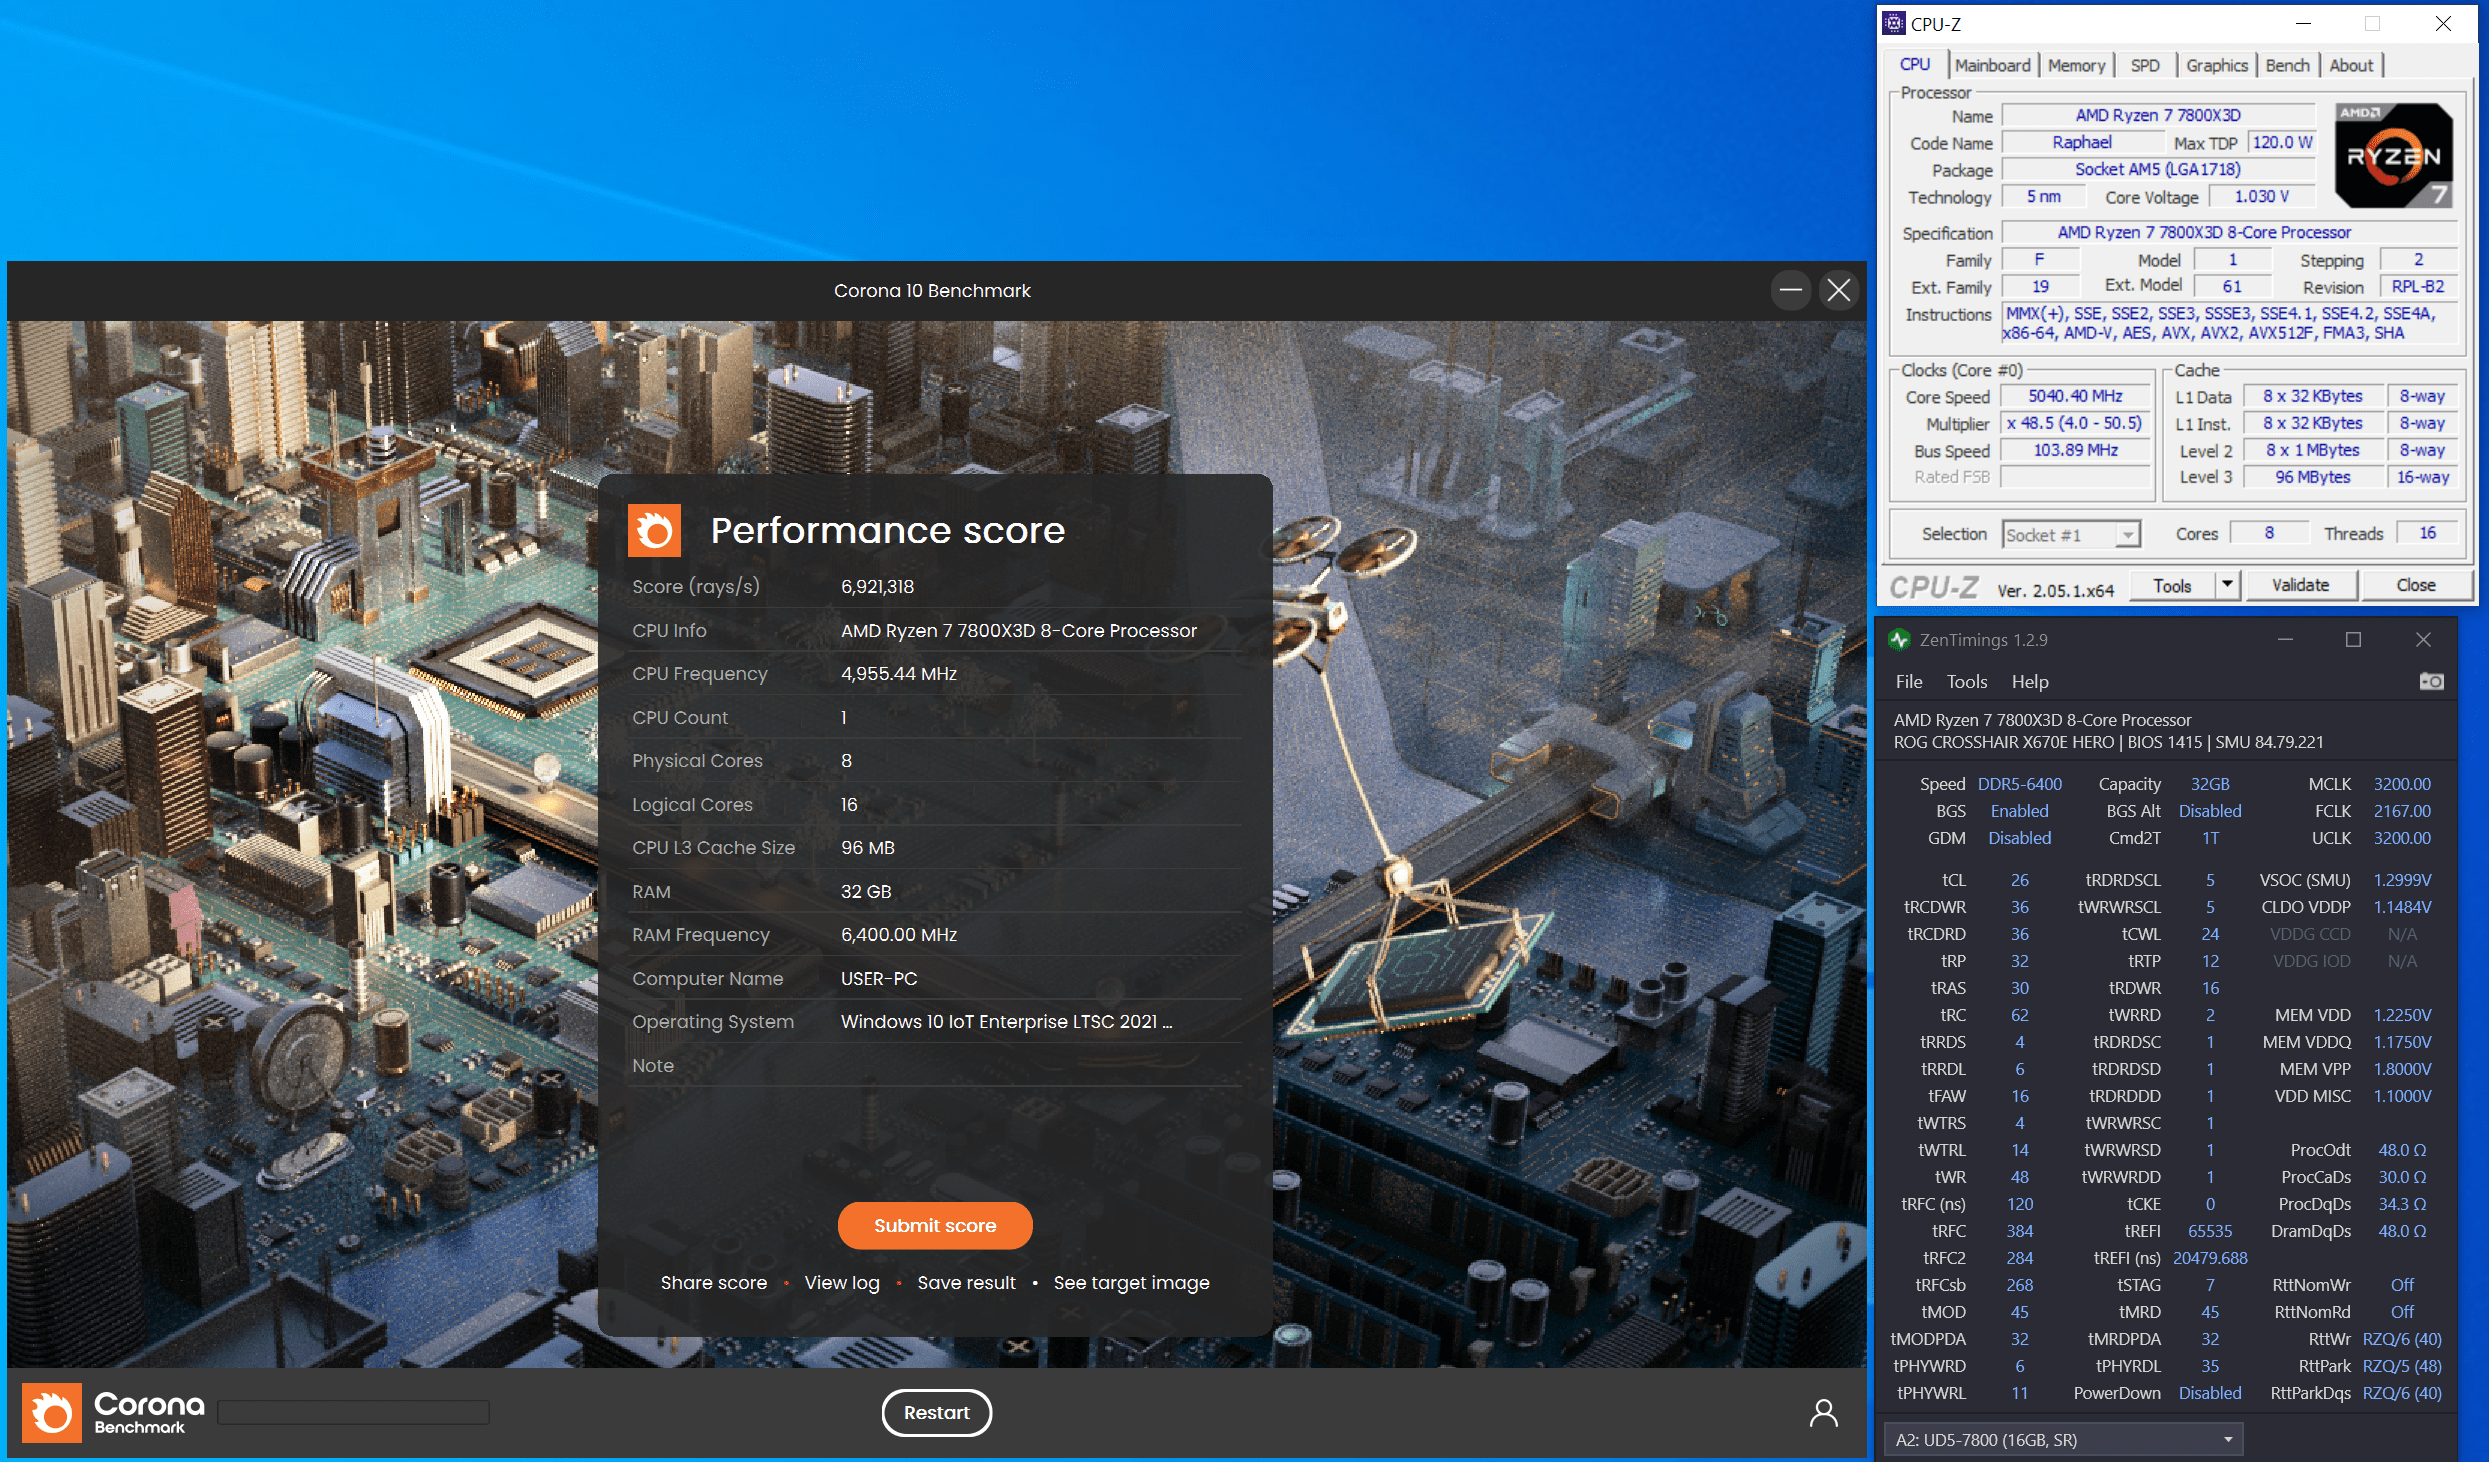
Task: Click the Multiplier value x 48.5
Action: tap(2076, 424)
